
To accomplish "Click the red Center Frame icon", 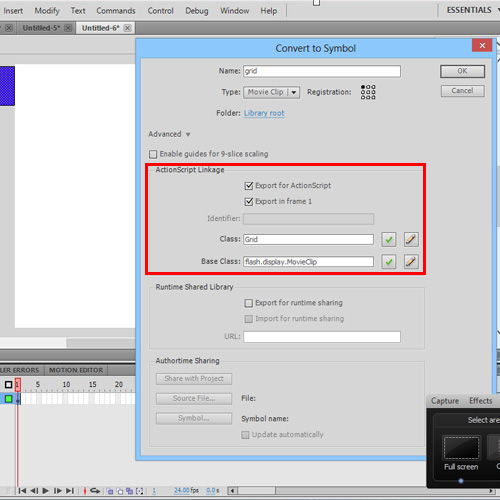I will 85,491.
